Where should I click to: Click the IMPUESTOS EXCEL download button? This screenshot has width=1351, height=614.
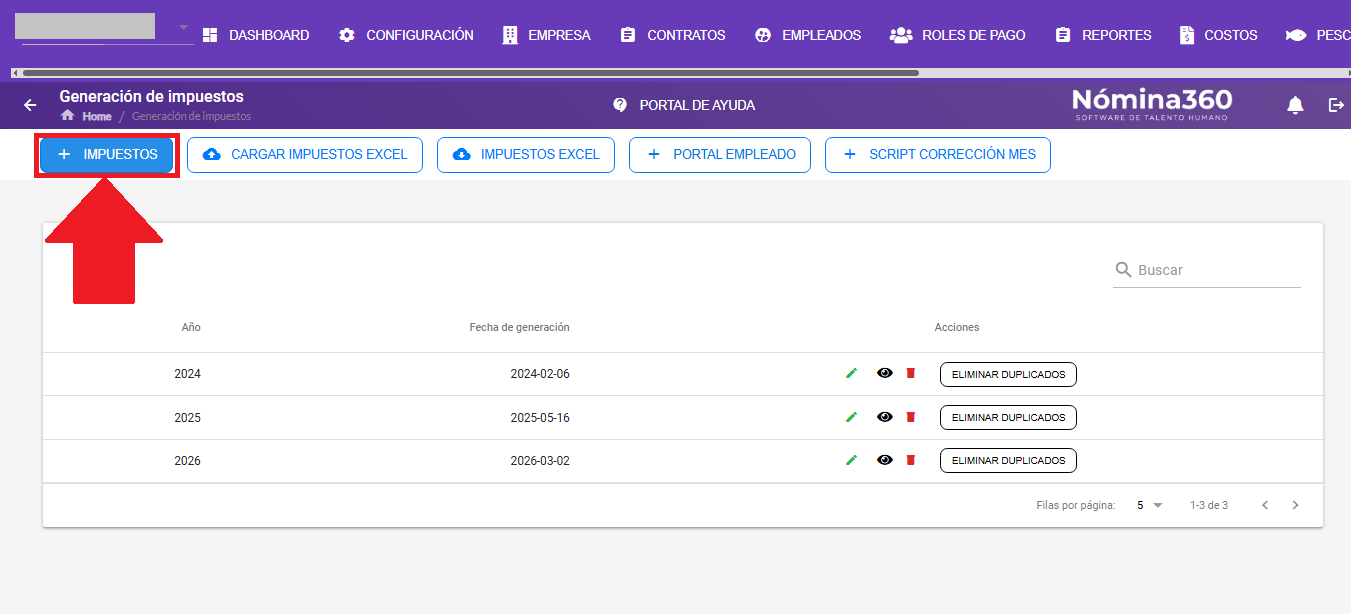point(526,155)
